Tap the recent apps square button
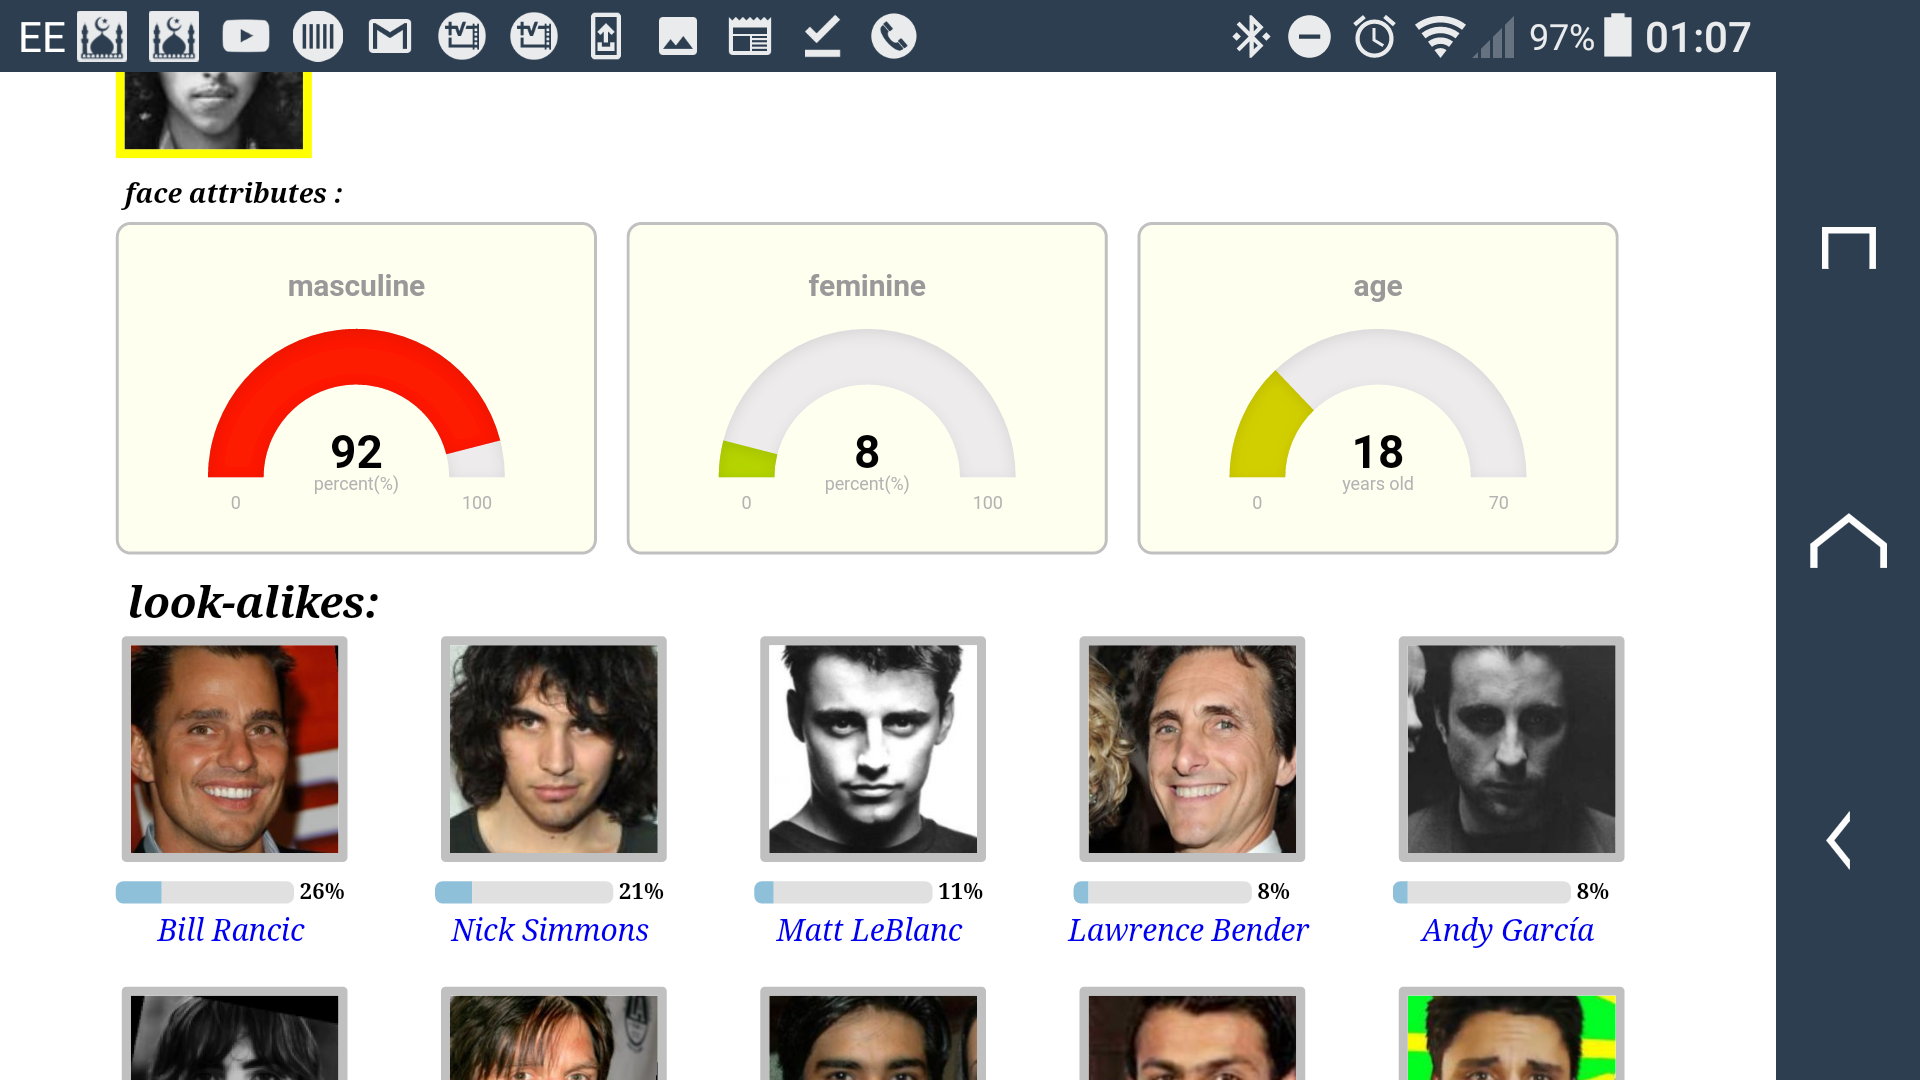Screen dimensions: 1920x1080 tap(1848, 248)
